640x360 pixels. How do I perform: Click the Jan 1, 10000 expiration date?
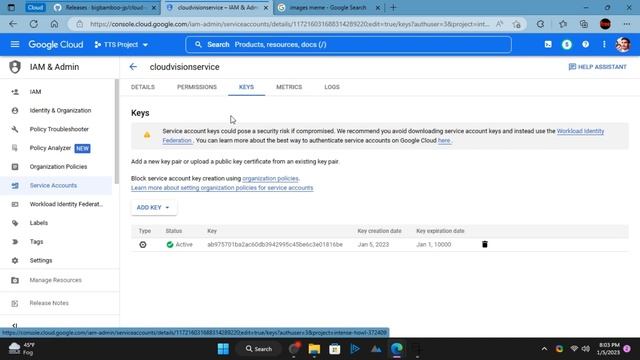433,244
